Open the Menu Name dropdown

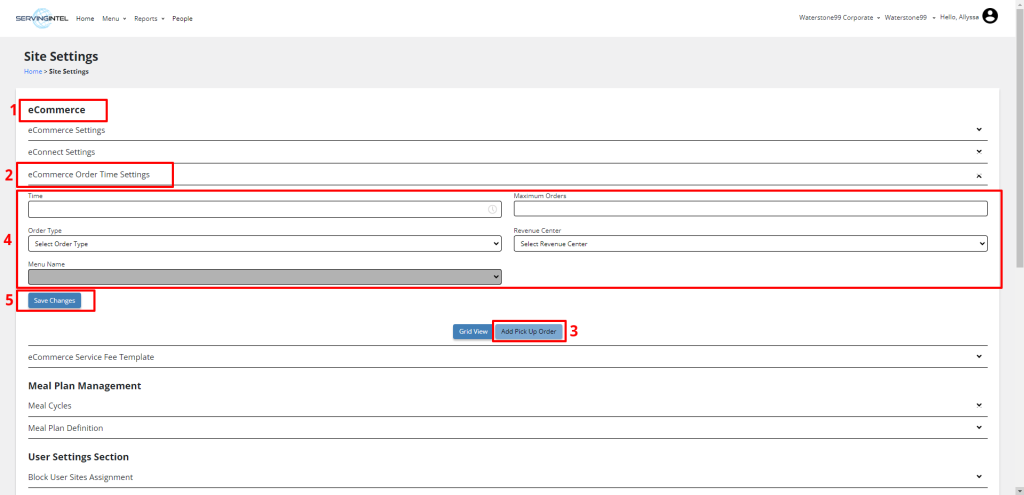coord(264,277)
